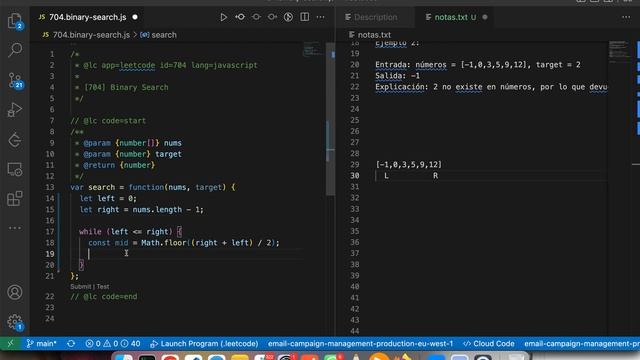This screenshot has height=360, width=640.
Task: Click the '[-1,0,3,5,9,12]' array on line 29
Action: click(x=409, y=164)
